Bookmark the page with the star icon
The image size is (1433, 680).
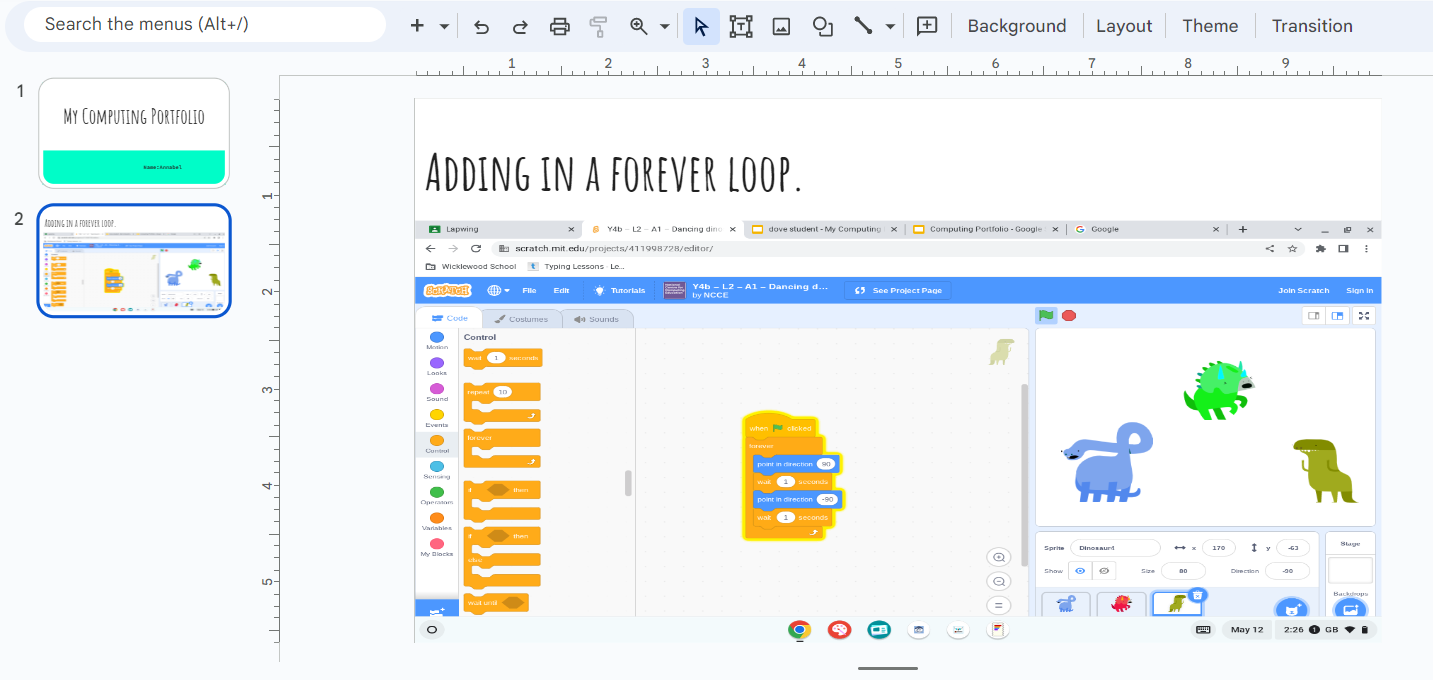[1293, 248]
